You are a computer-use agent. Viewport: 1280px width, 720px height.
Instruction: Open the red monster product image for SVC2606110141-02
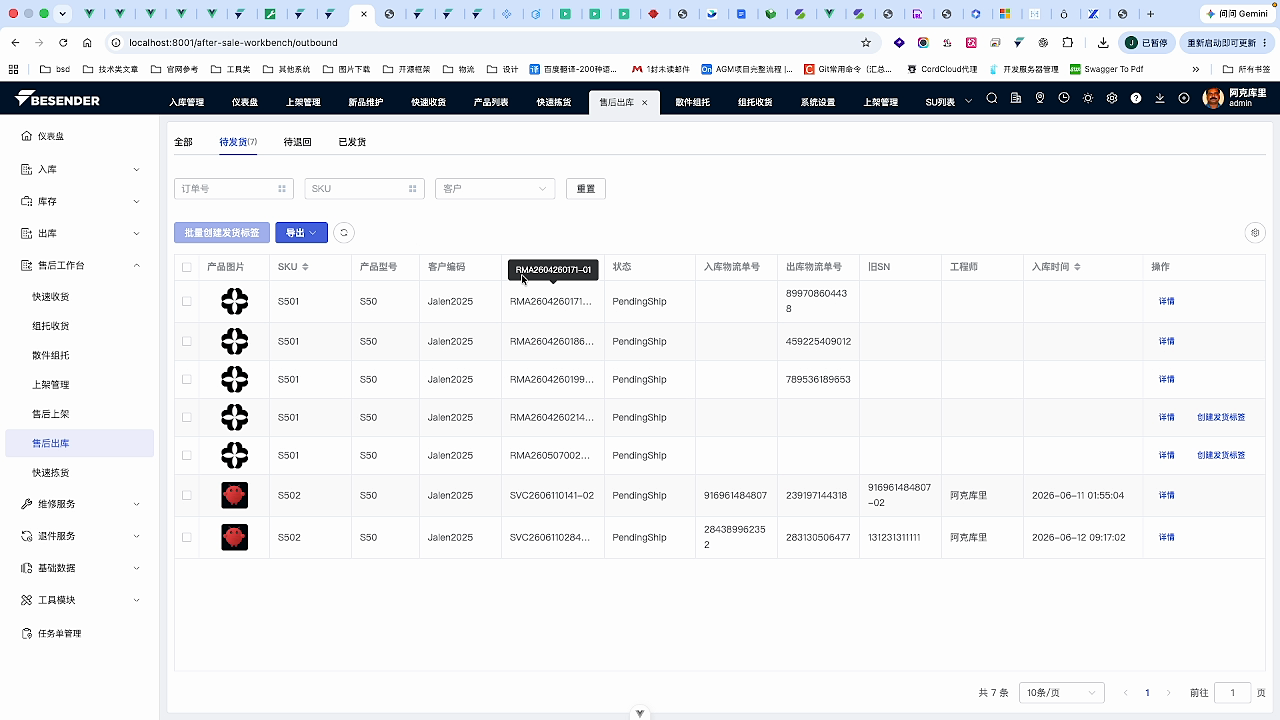[x=234, y=495]
